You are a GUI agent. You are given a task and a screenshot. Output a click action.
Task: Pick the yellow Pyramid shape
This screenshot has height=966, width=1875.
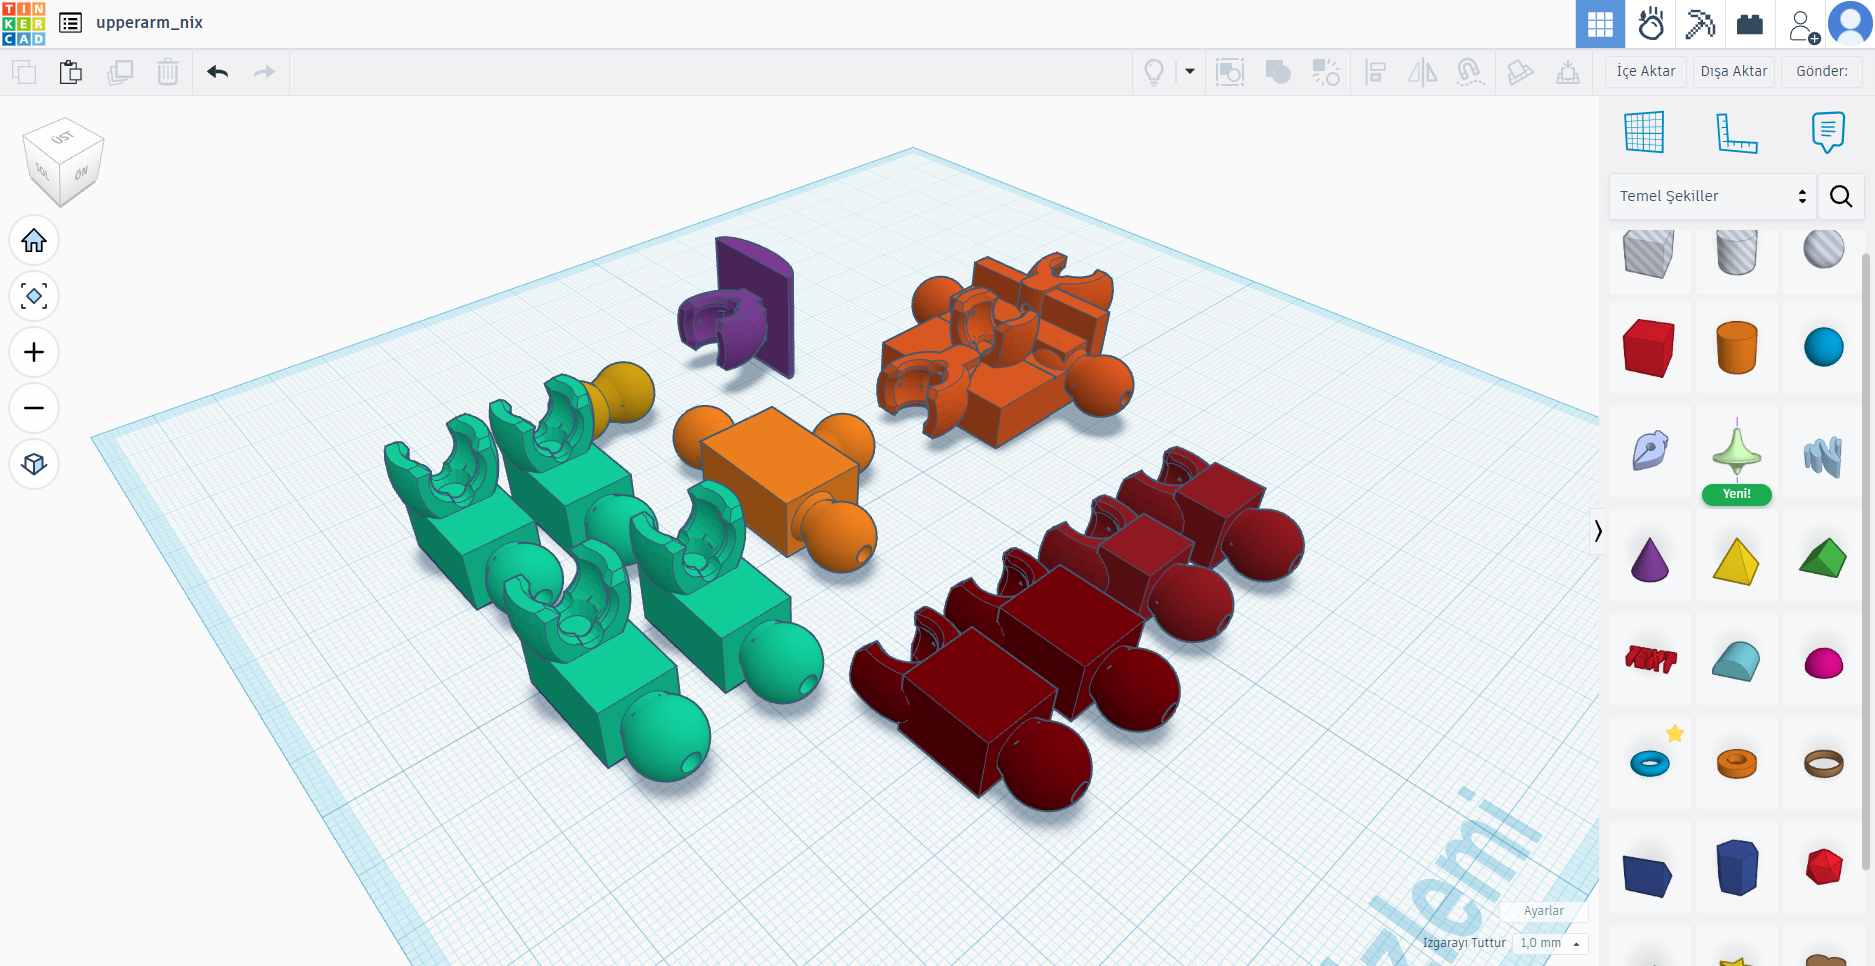click(x=1736, y=561)
